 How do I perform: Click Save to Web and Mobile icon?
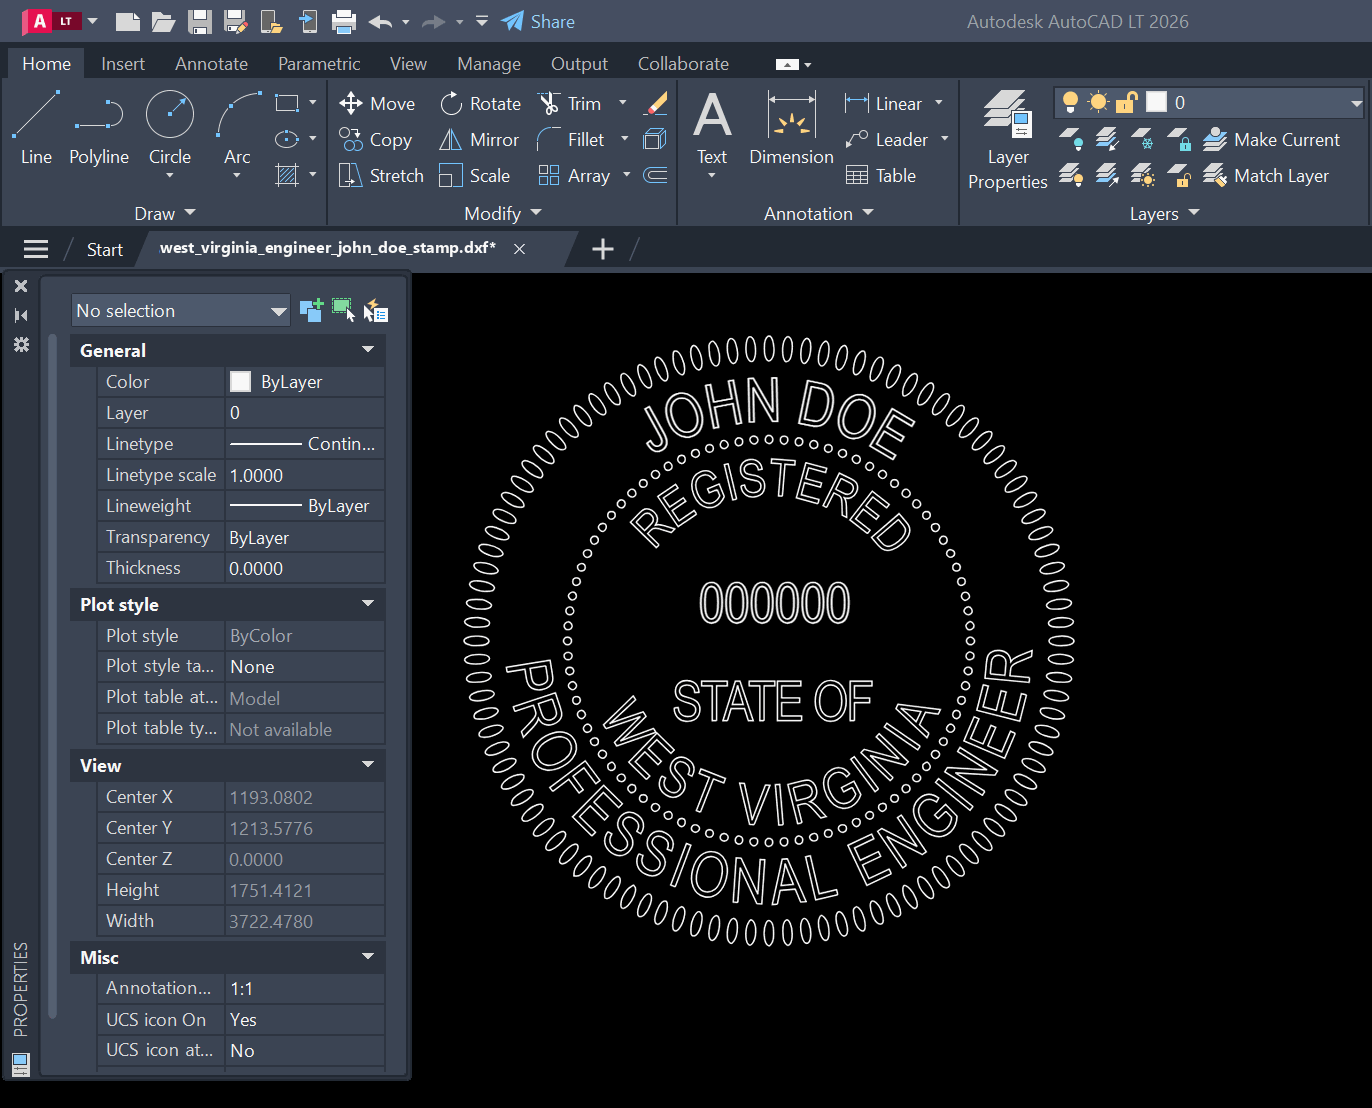click(x=308, y=21)
